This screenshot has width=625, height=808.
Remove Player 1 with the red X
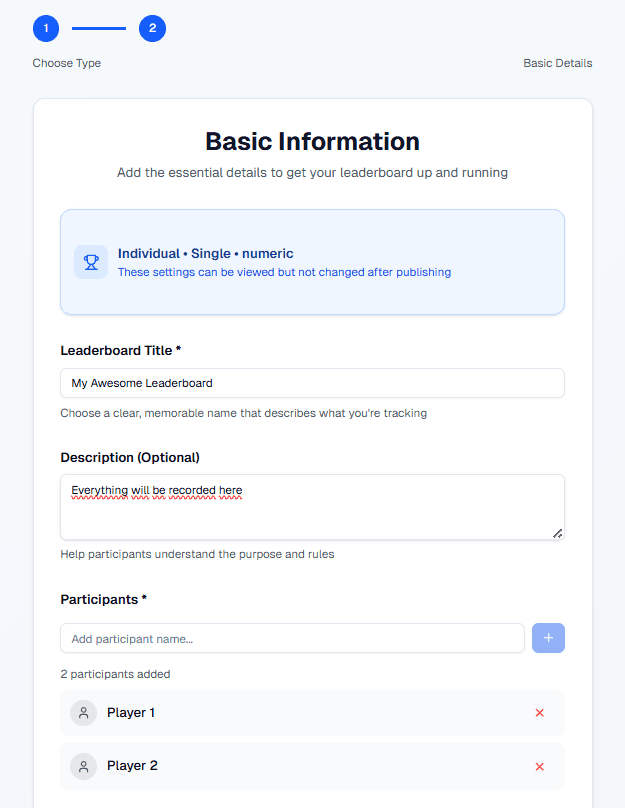click(x=539, y=712)
